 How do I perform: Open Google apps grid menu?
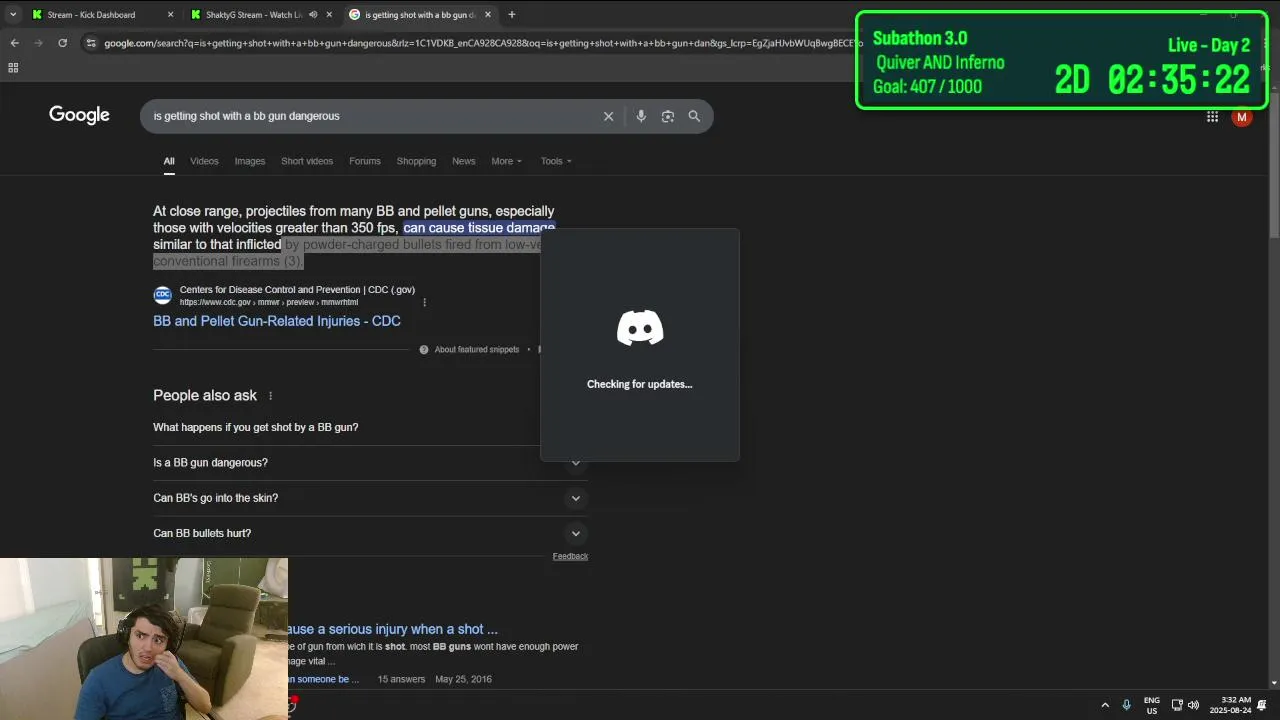tap(1212, 117)
